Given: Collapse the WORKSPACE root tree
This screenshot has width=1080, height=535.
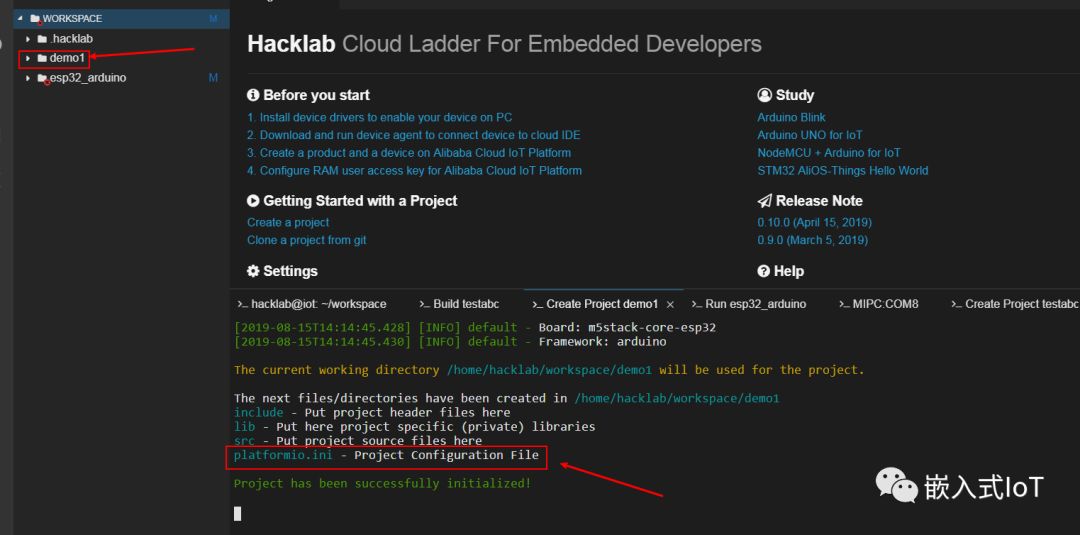Looking at the screenshot, I should click(x=20, y=19).
